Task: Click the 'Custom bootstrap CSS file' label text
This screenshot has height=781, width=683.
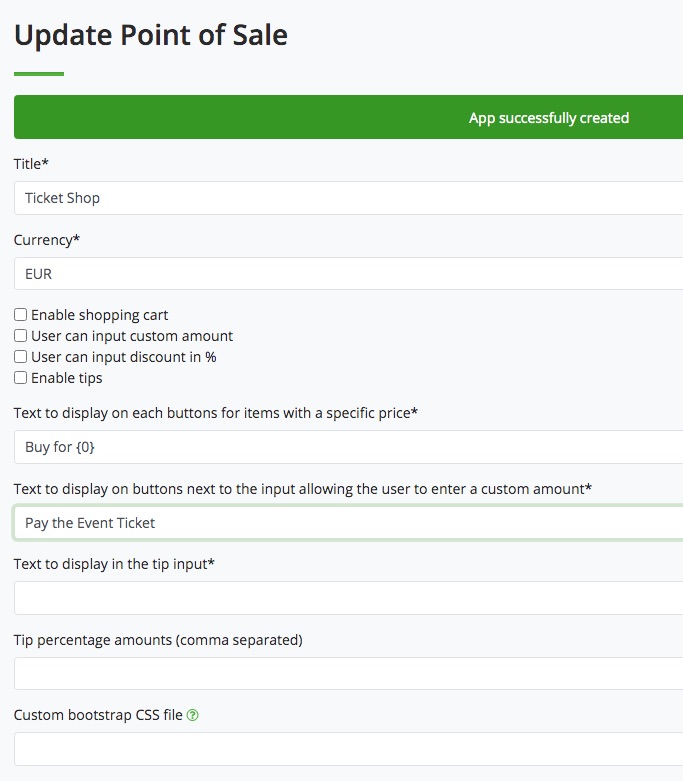Action: click(98, 716)
